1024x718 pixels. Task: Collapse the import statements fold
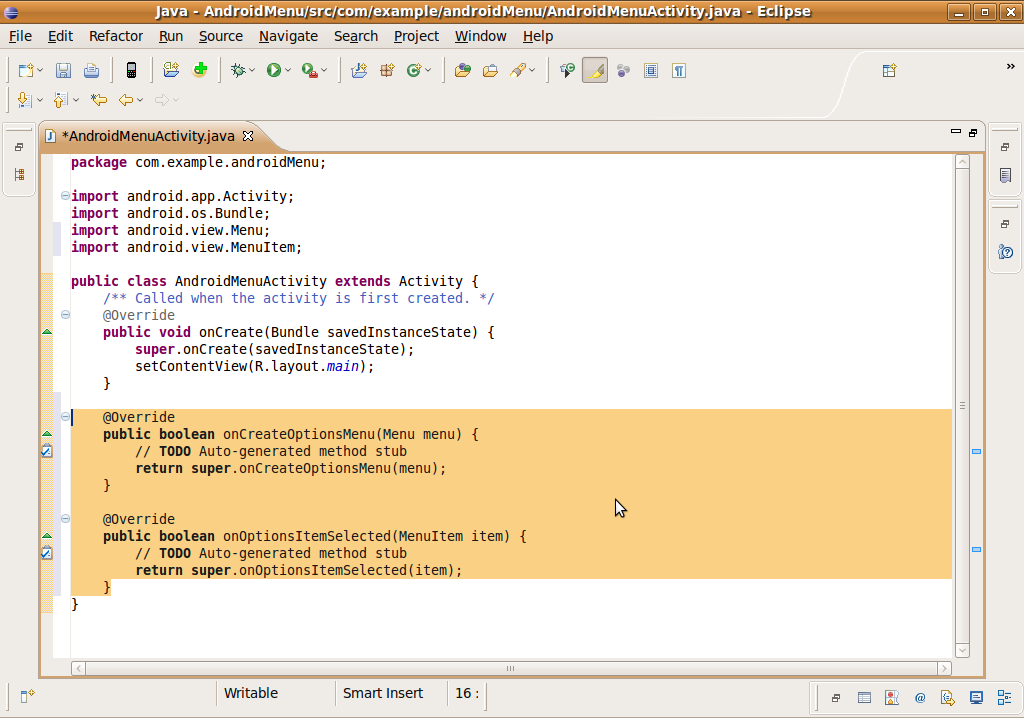65,195
